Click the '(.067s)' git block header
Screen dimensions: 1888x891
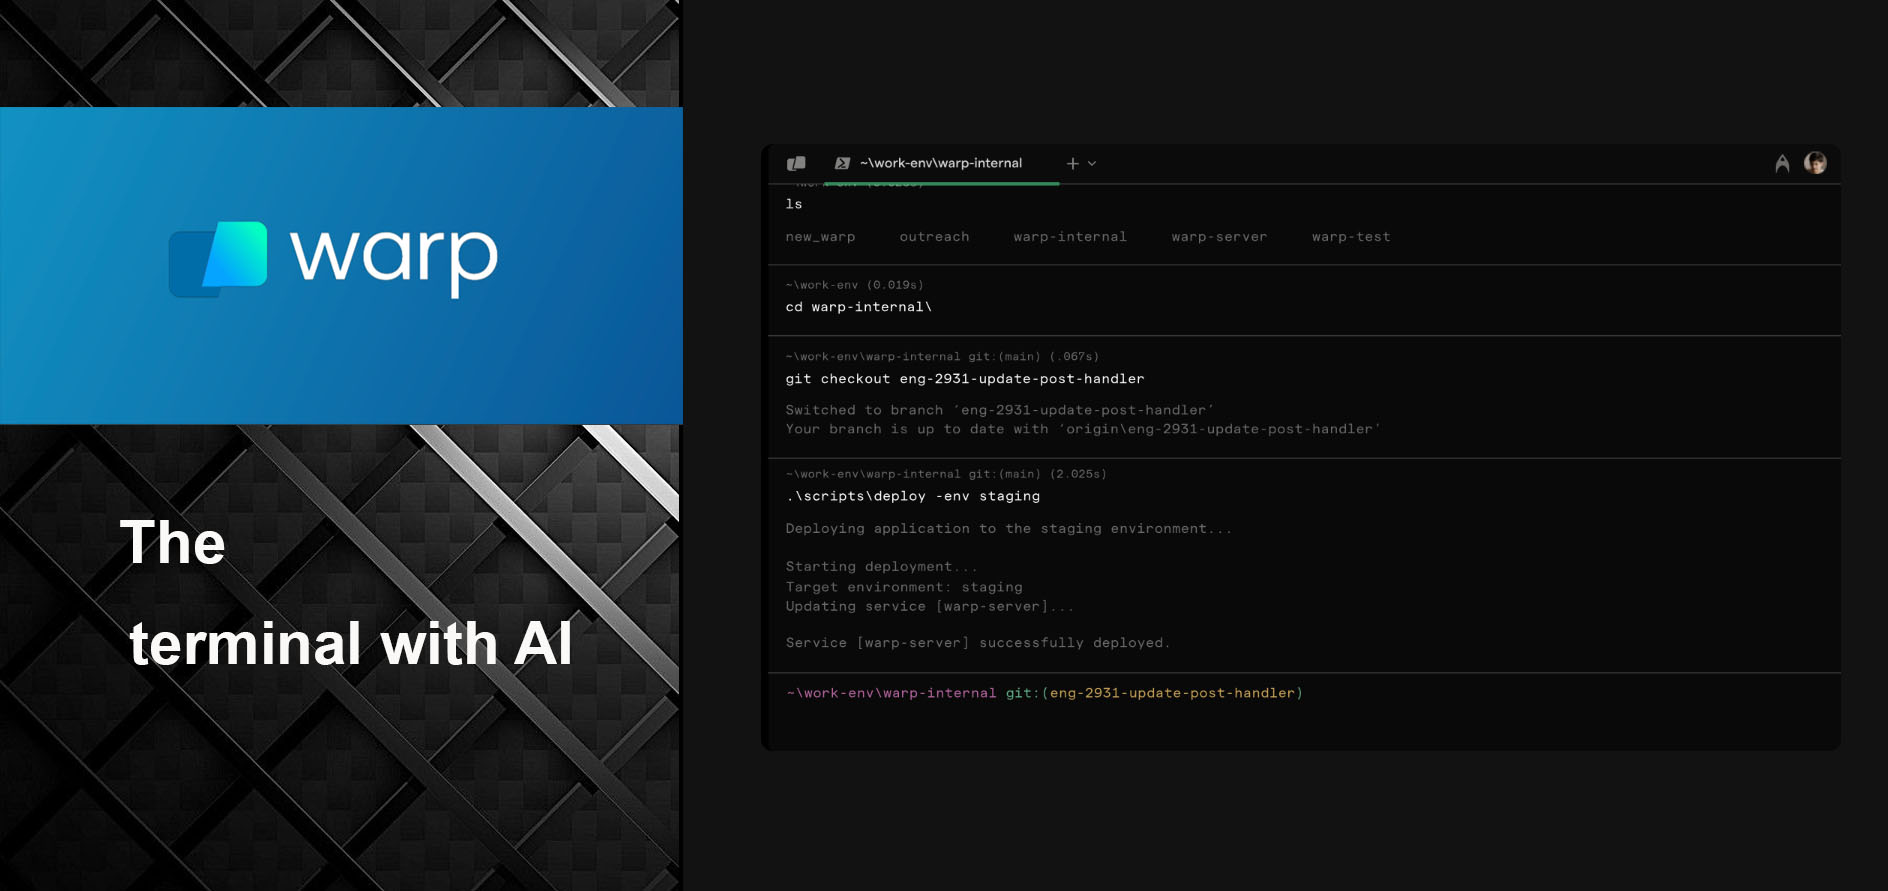[x=942, y=356]
